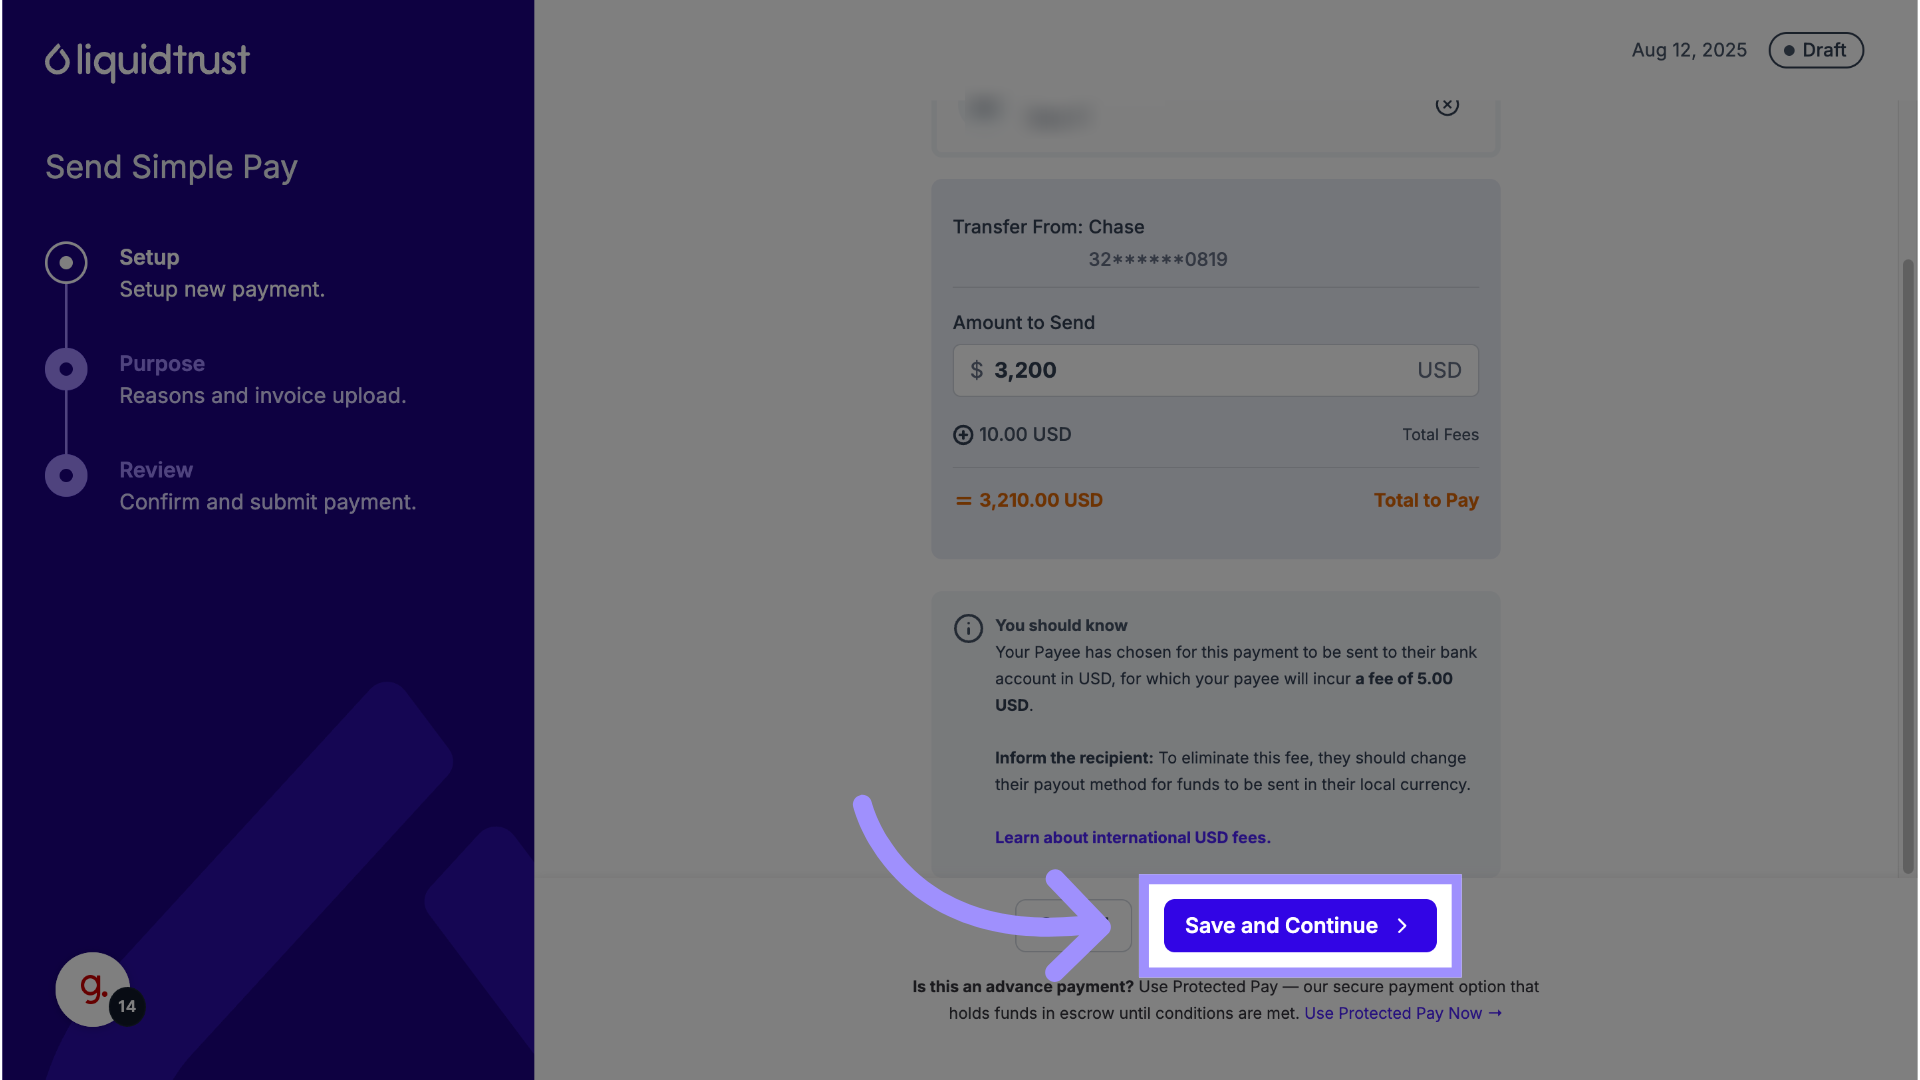
Task: Click the Draft status badge
Action: 1816,50
